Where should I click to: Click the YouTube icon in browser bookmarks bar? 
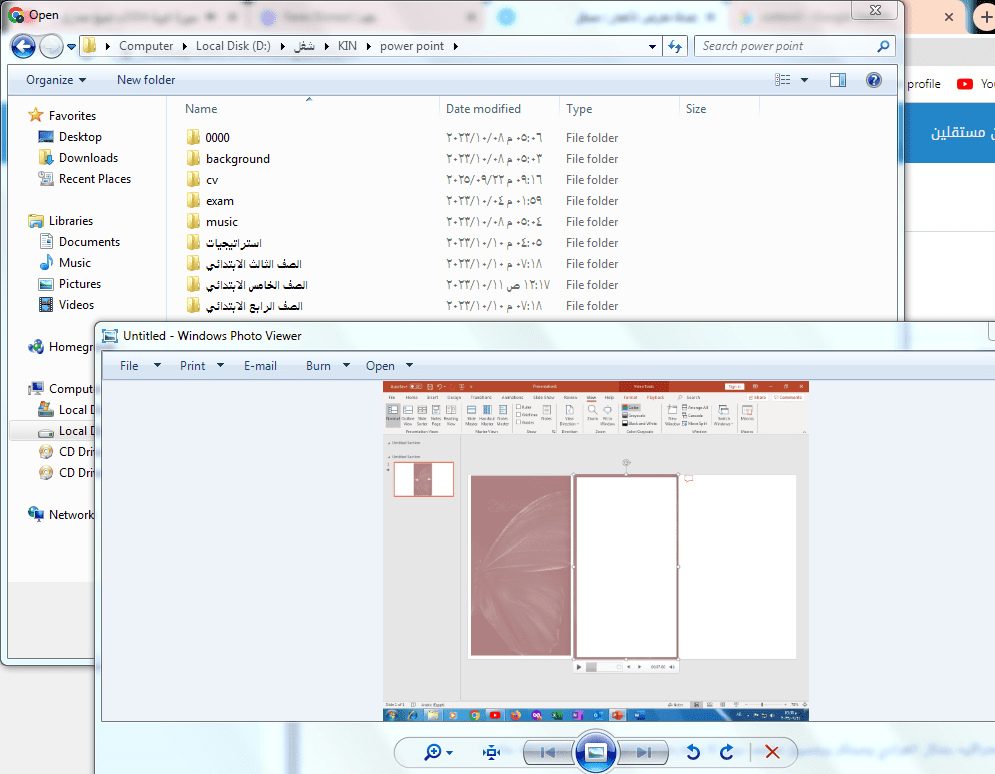[x=965, y=84]
